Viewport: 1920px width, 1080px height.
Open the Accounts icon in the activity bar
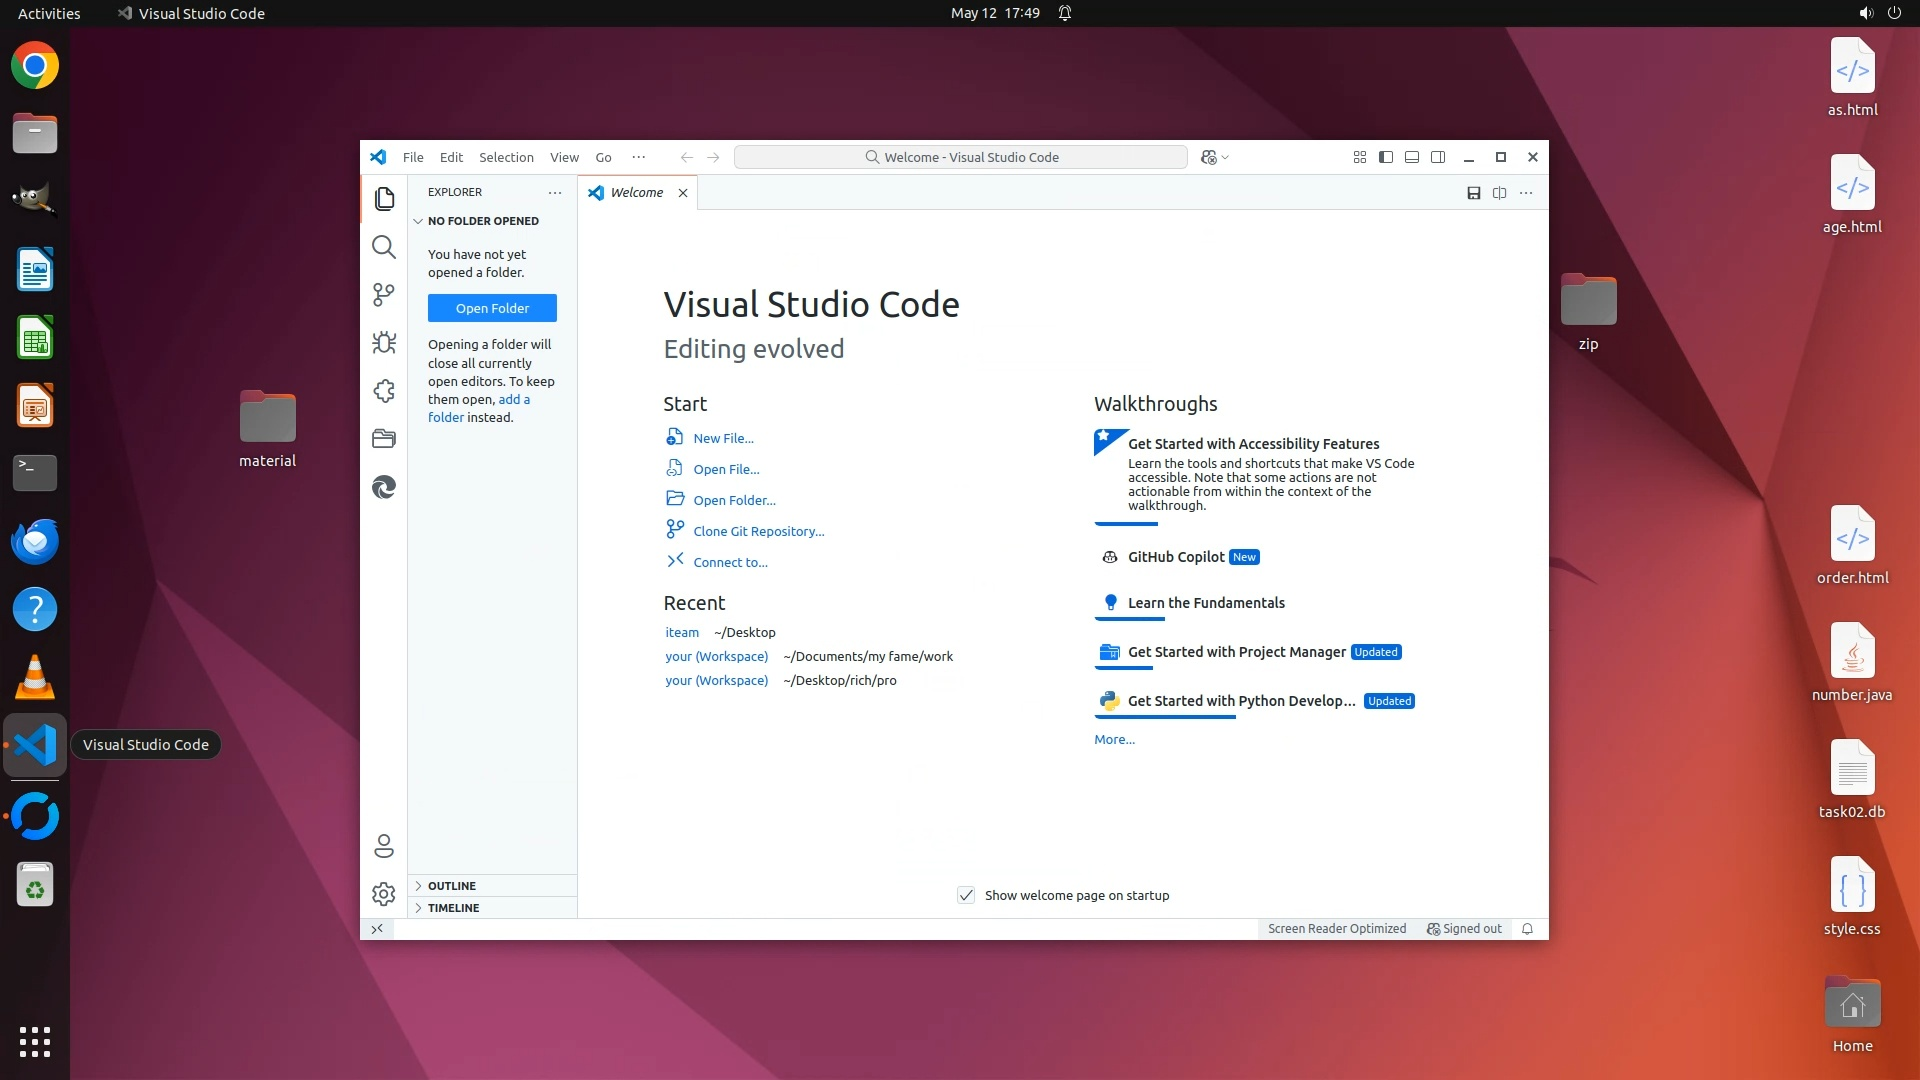[383, 846]
